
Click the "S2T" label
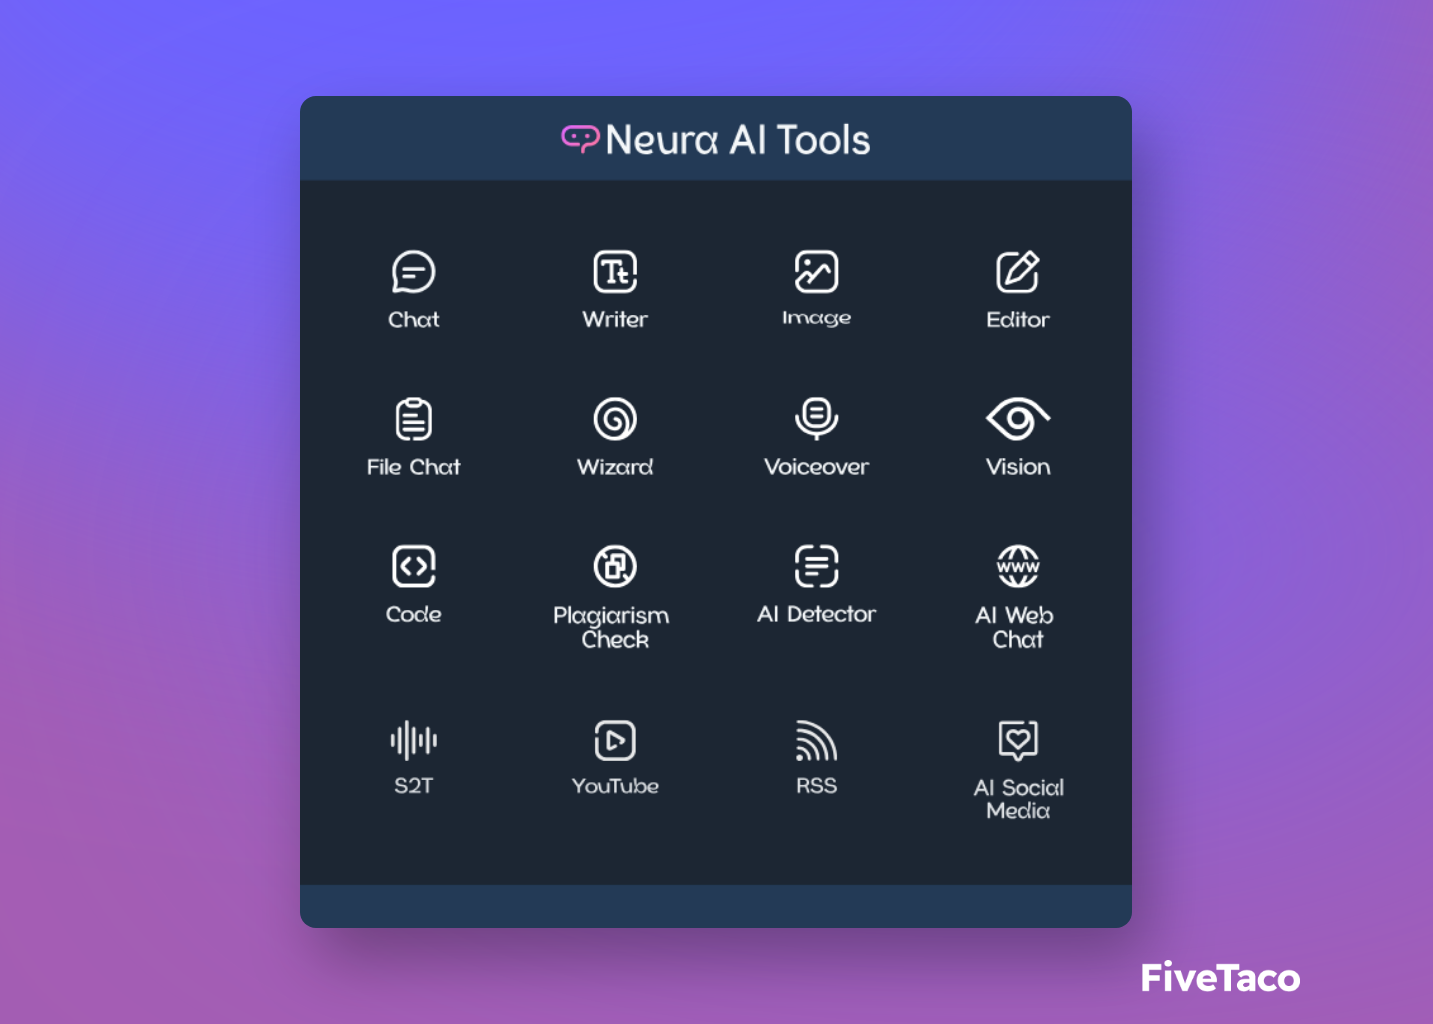point(414,786)
